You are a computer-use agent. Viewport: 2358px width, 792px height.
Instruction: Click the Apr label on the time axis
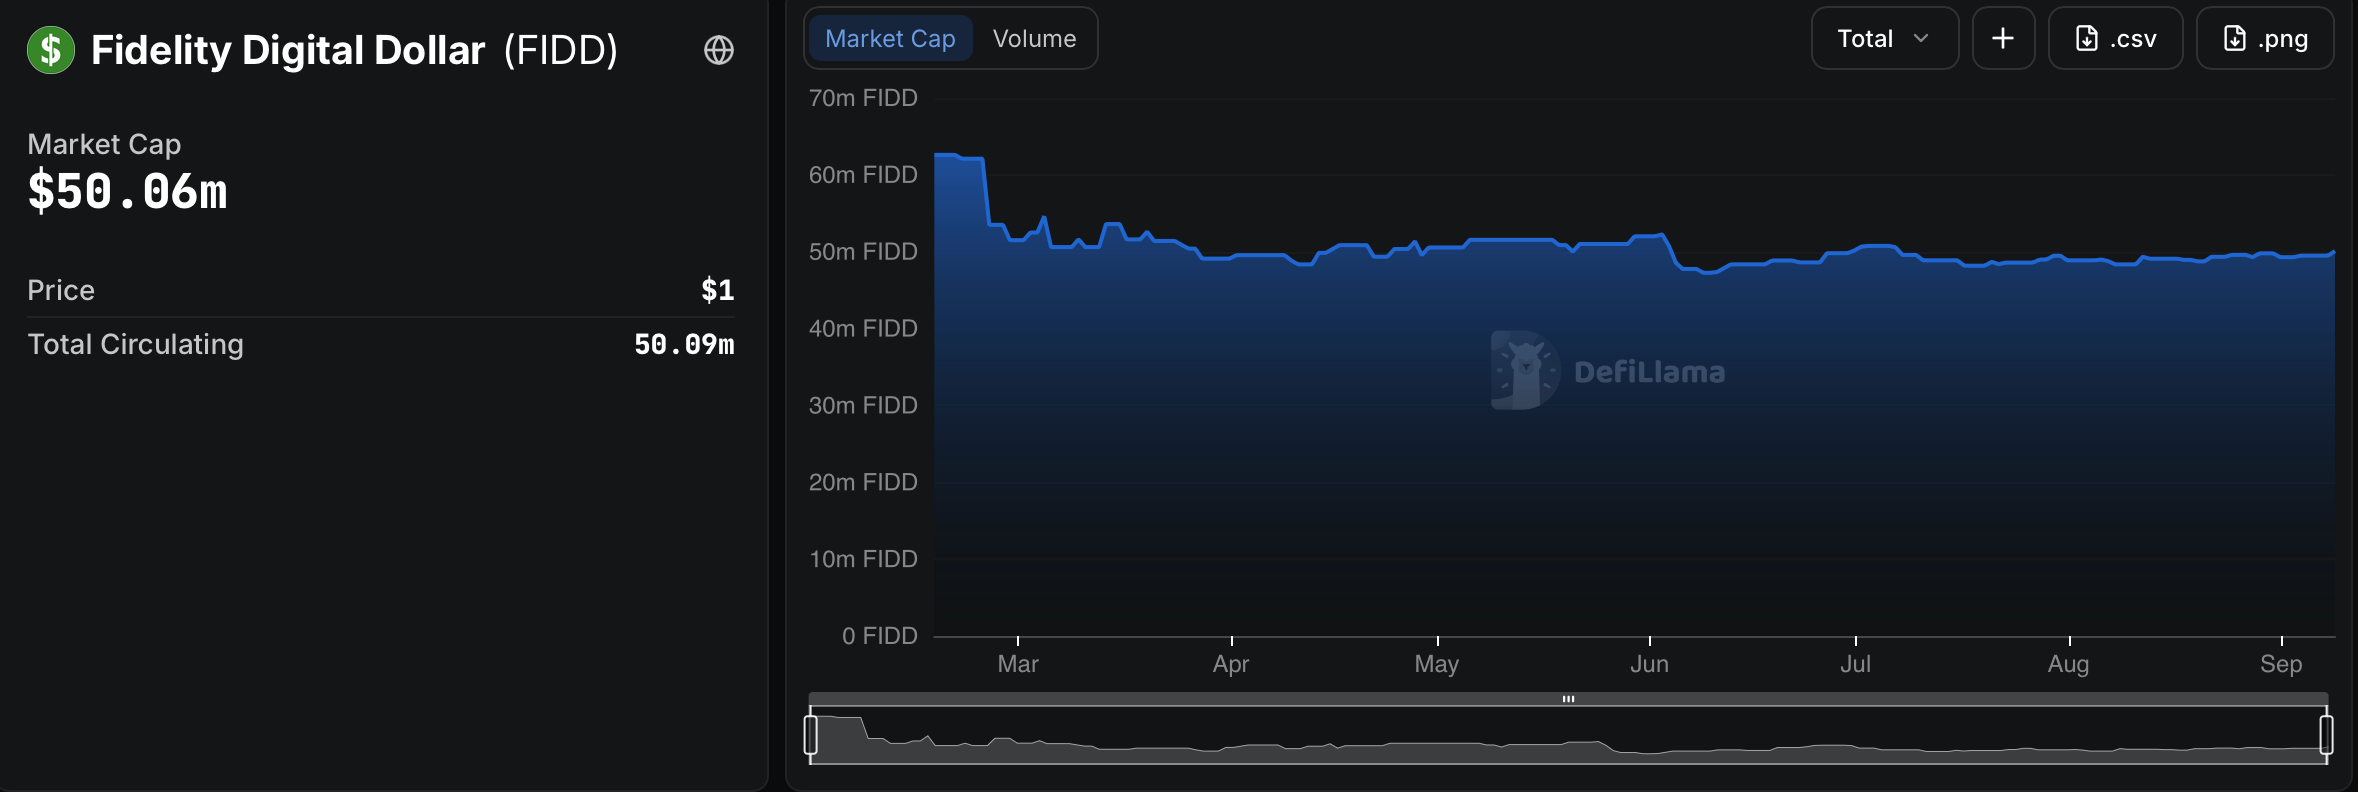click(1231, 664)
